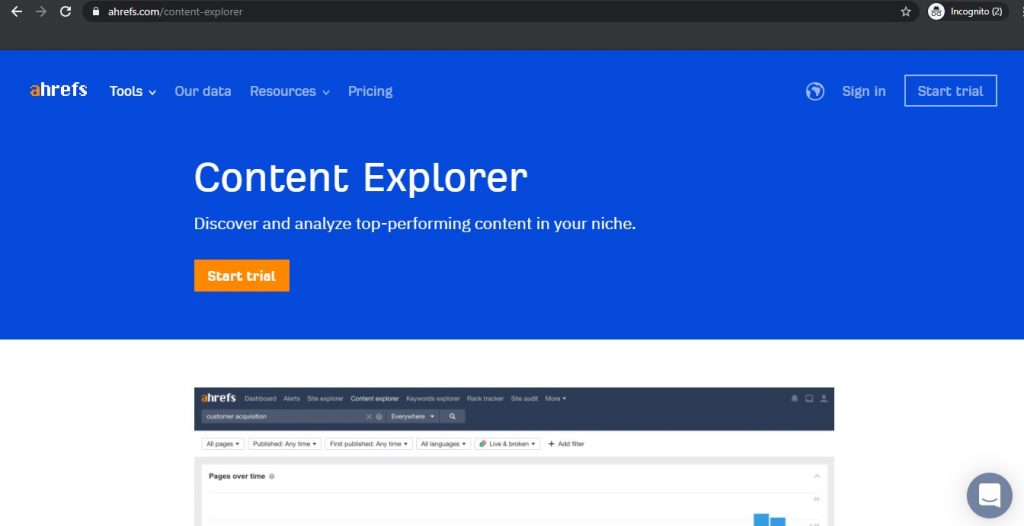Select Alerts in the product screenshot nav
1024x526 pixels.
[x=292, y=399]
